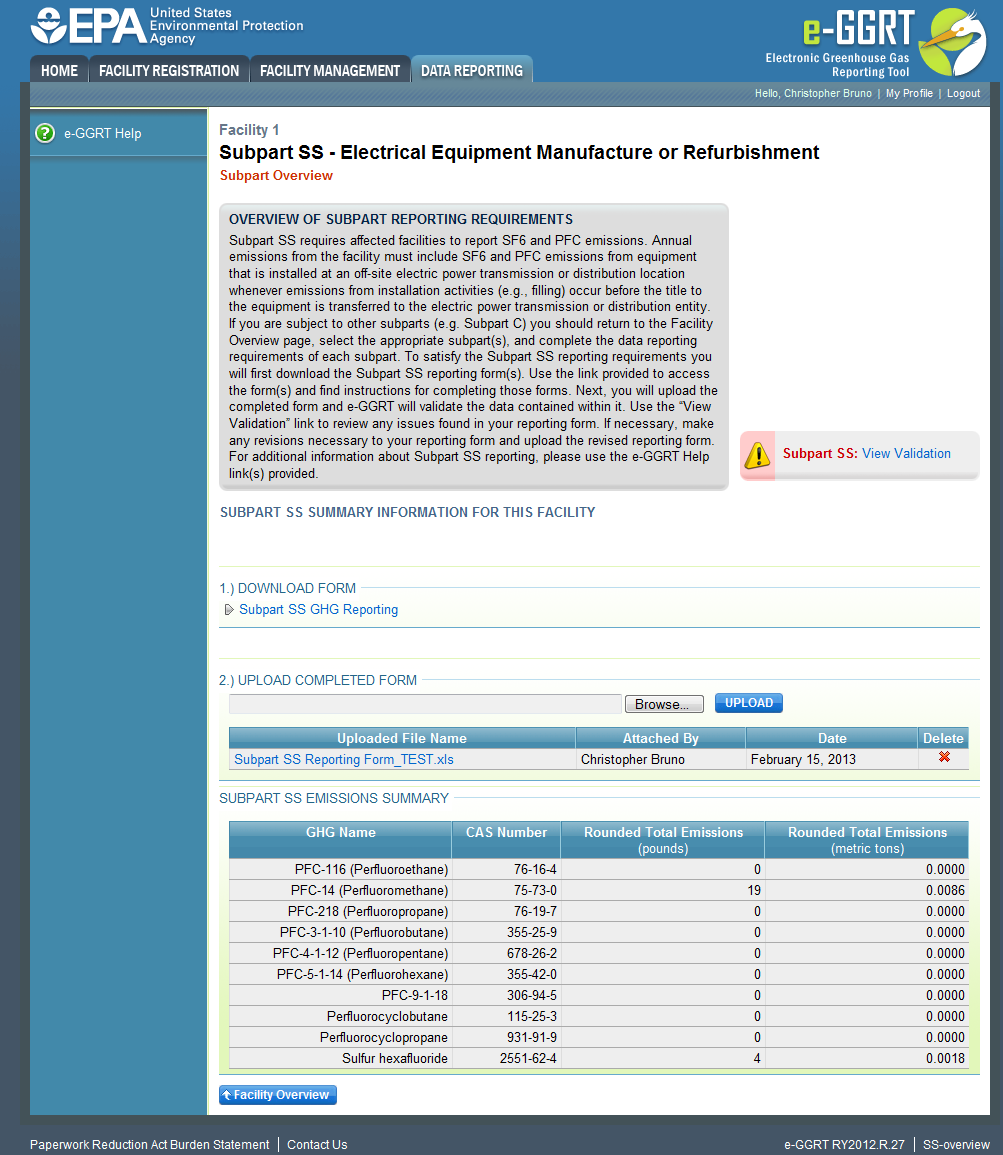
Task: Delete uploaded file with red X
Action: click(944, 757)
